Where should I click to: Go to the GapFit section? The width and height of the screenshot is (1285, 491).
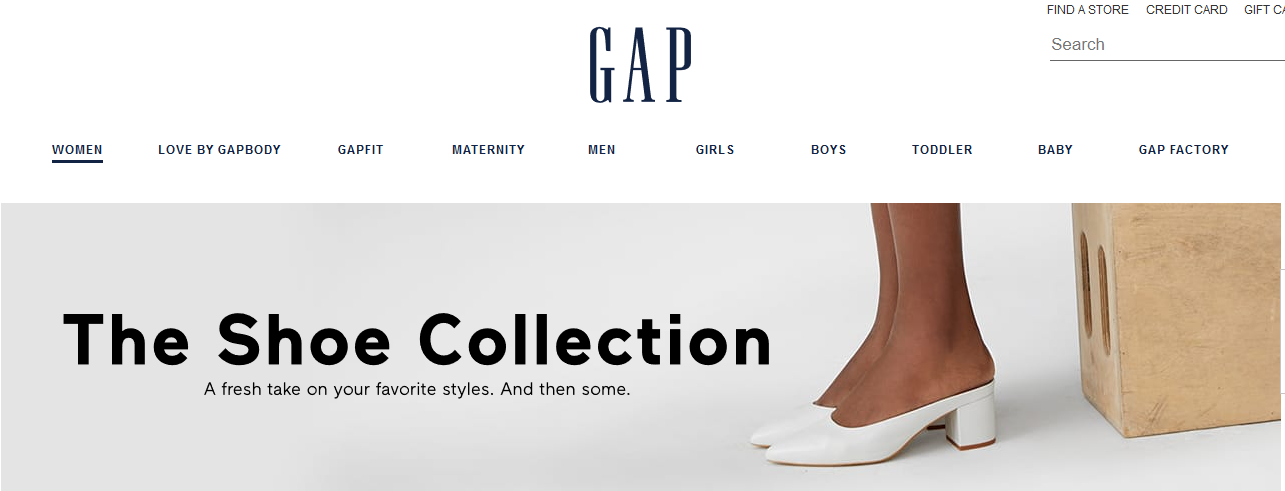click(x=361, y=150)
